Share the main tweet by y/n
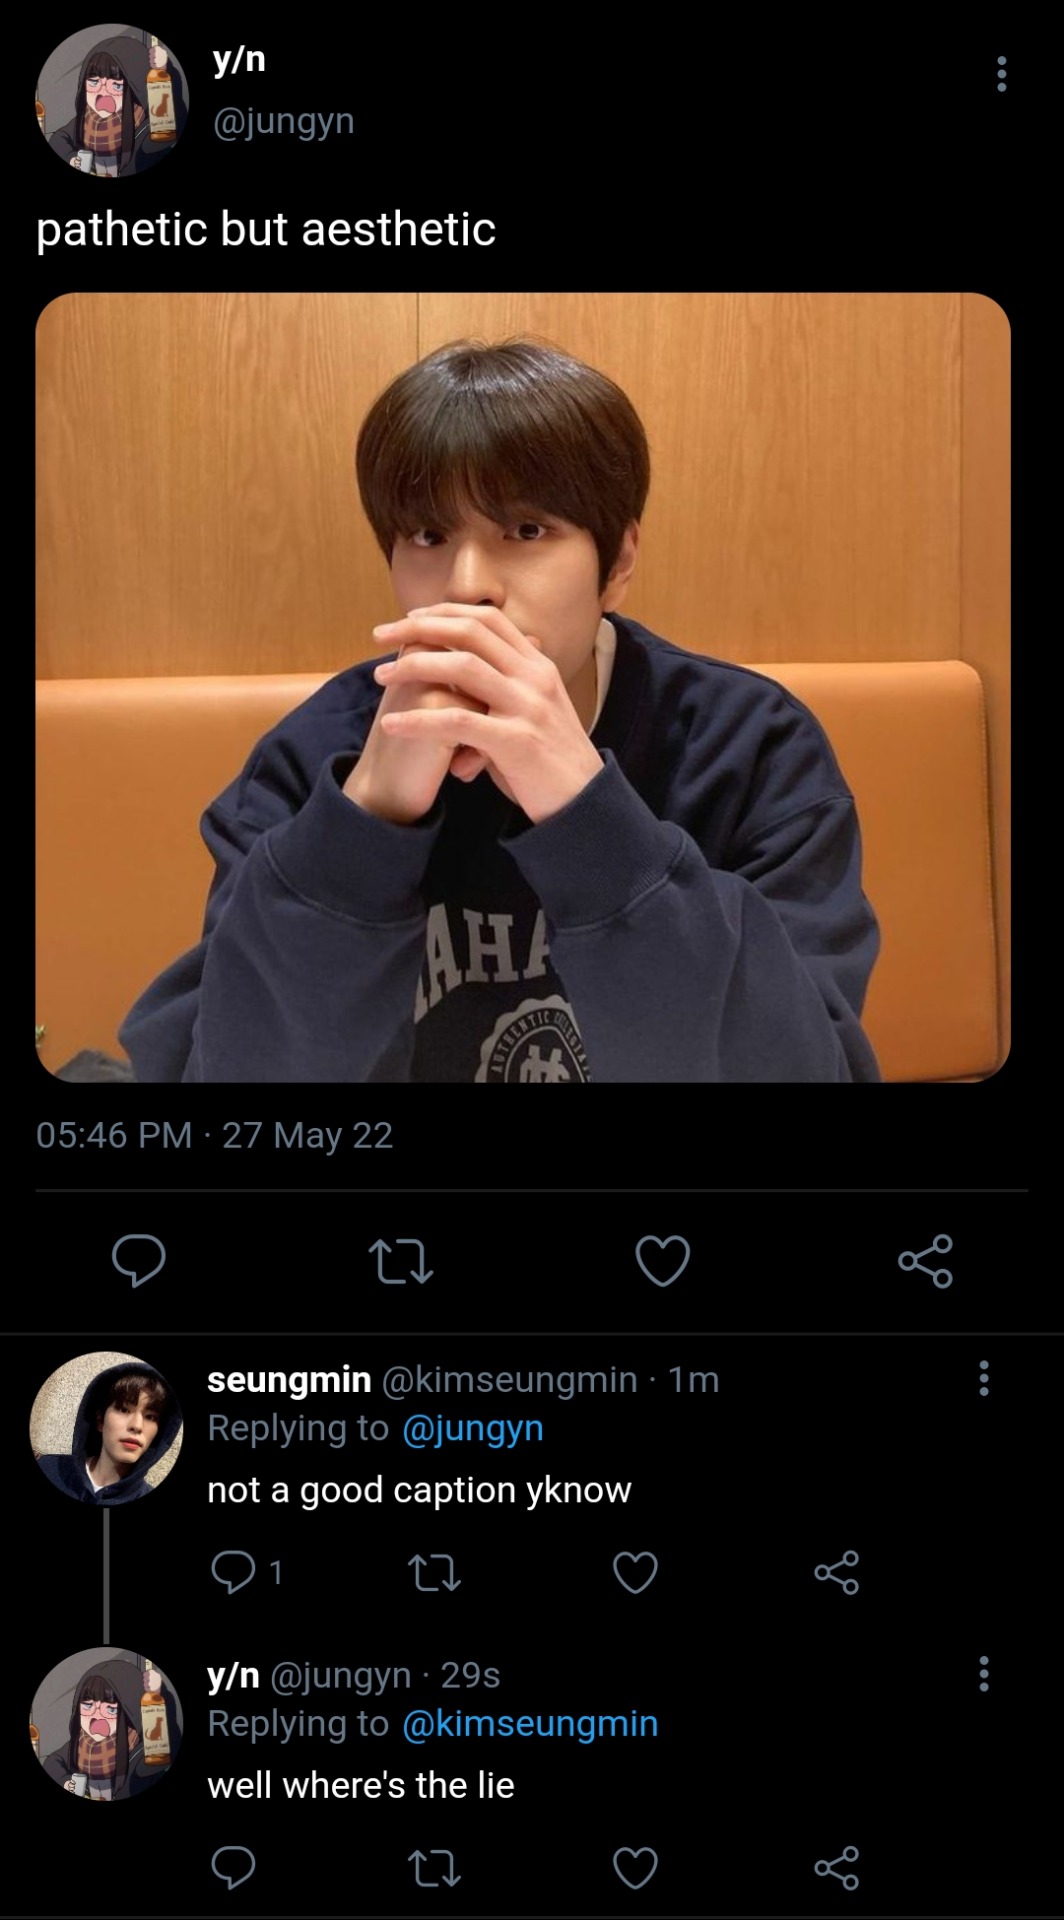This screenshot has width=1064, height=1920. click(x=925, y=1260)
